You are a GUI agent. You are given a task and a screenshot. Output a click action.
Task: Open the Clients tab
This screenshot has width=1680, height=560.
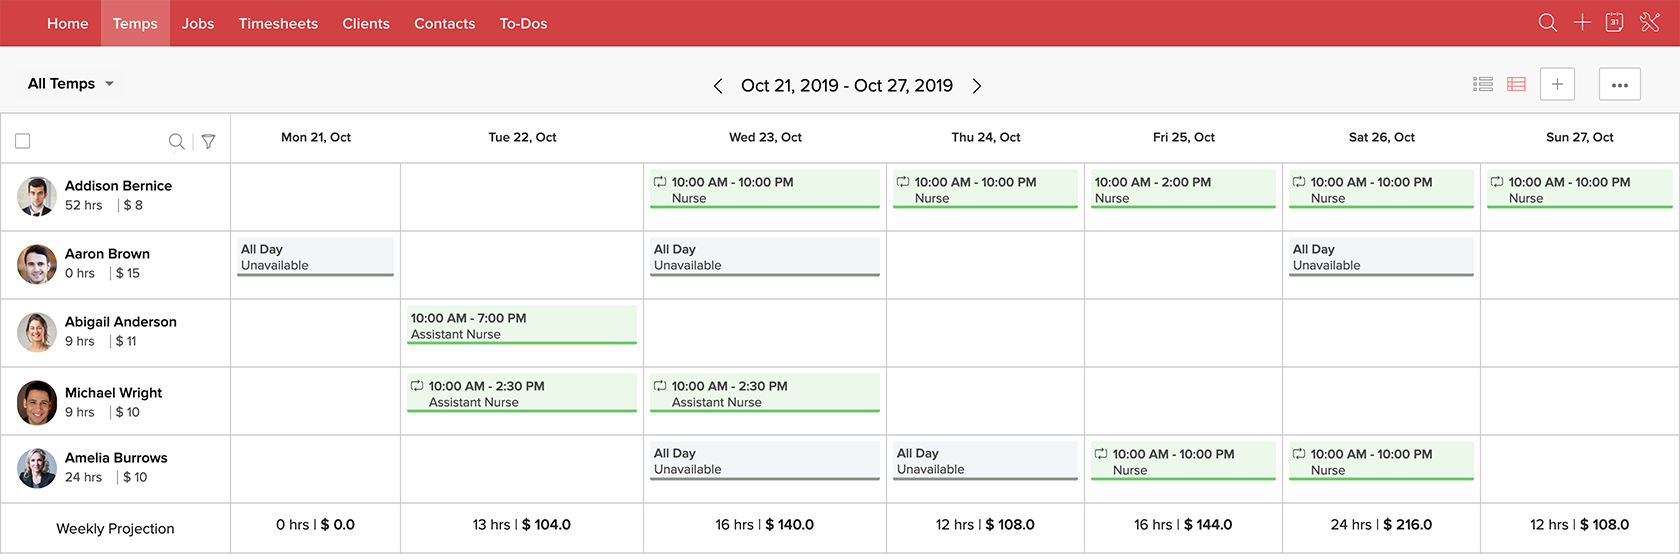[366, 23]
